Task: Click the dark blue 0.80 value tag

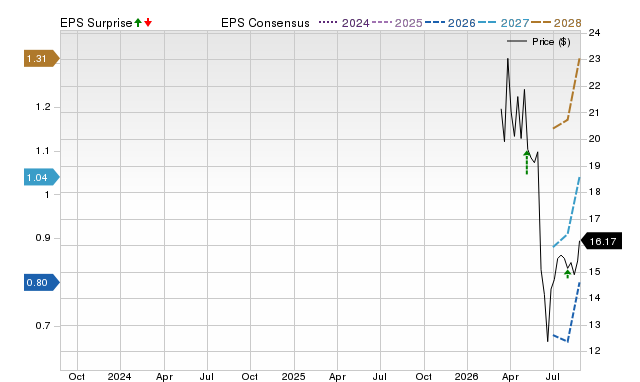Action: [42, 282]
